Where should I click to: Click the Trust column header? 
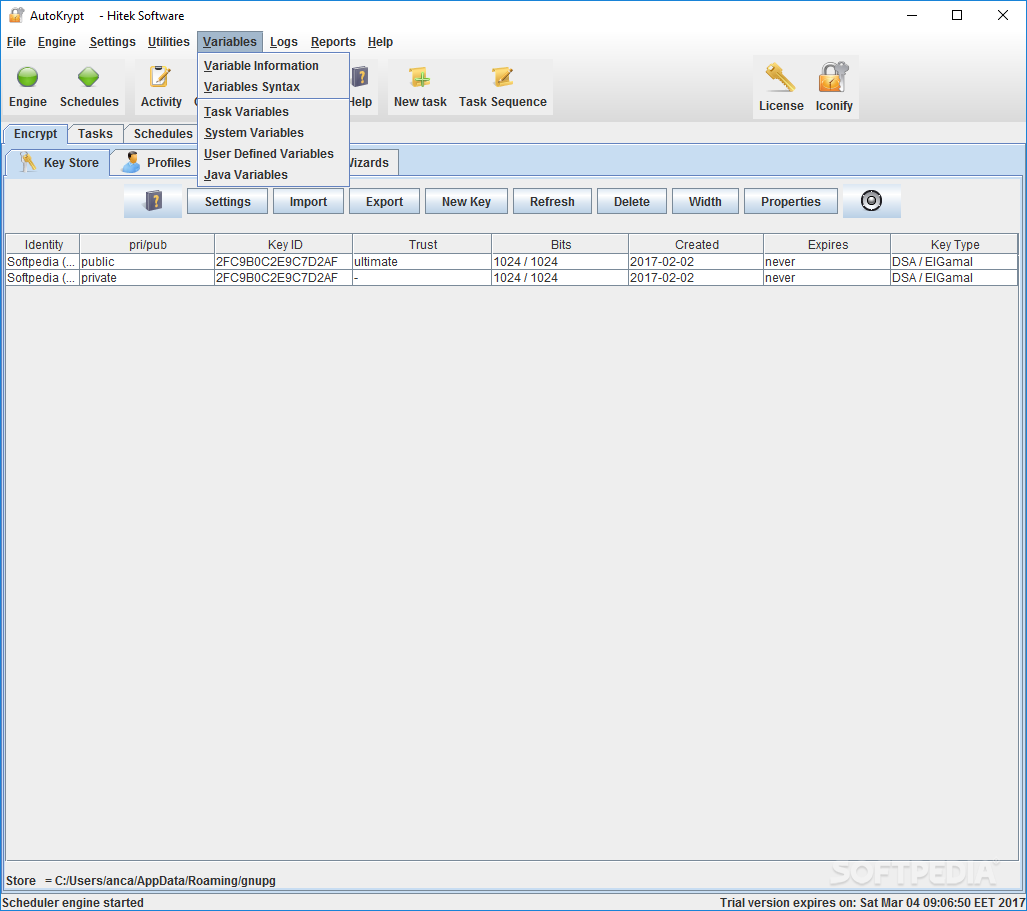422,244
